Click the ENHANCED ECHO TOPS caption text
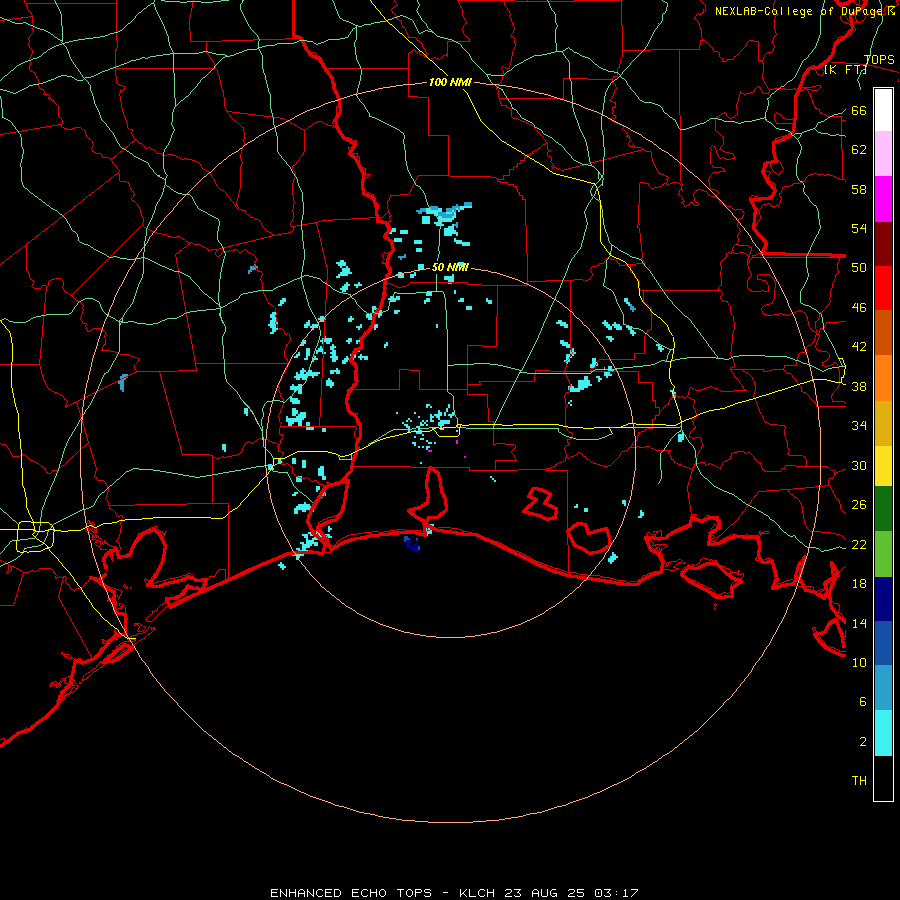The height and width of the screenshot is (900, 900). [x=351, y=893]
